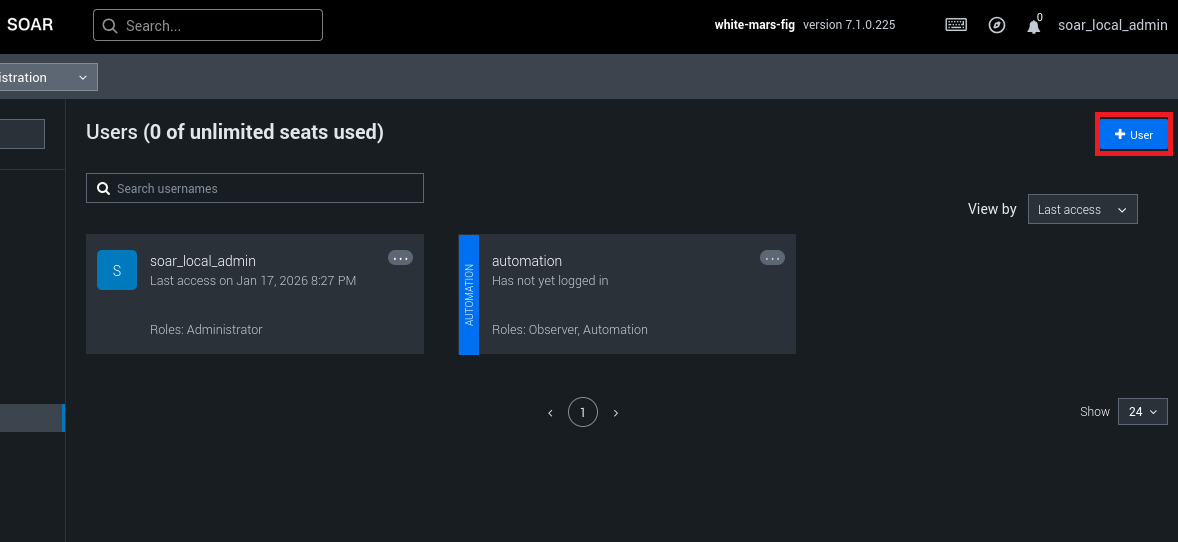Click the SOAR logo in the header
The height and width of the screenshot is (542, 1178).
(30, 25)
